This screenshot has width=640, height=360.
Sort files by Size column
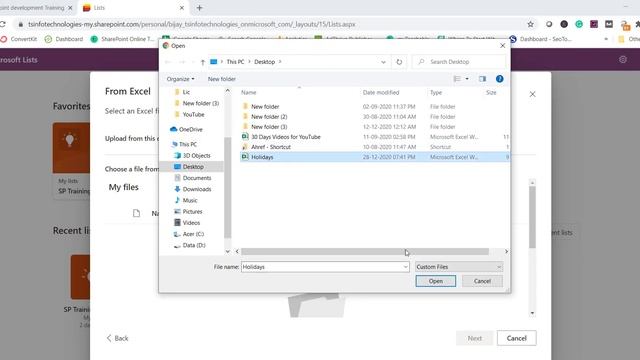tap(491, 93)
